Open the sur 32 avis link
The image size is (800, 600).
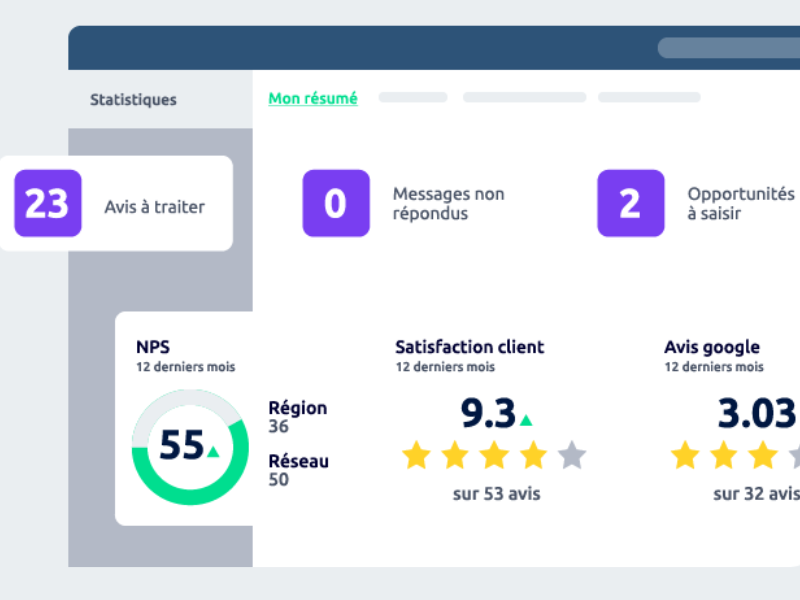tap(757, 494)
